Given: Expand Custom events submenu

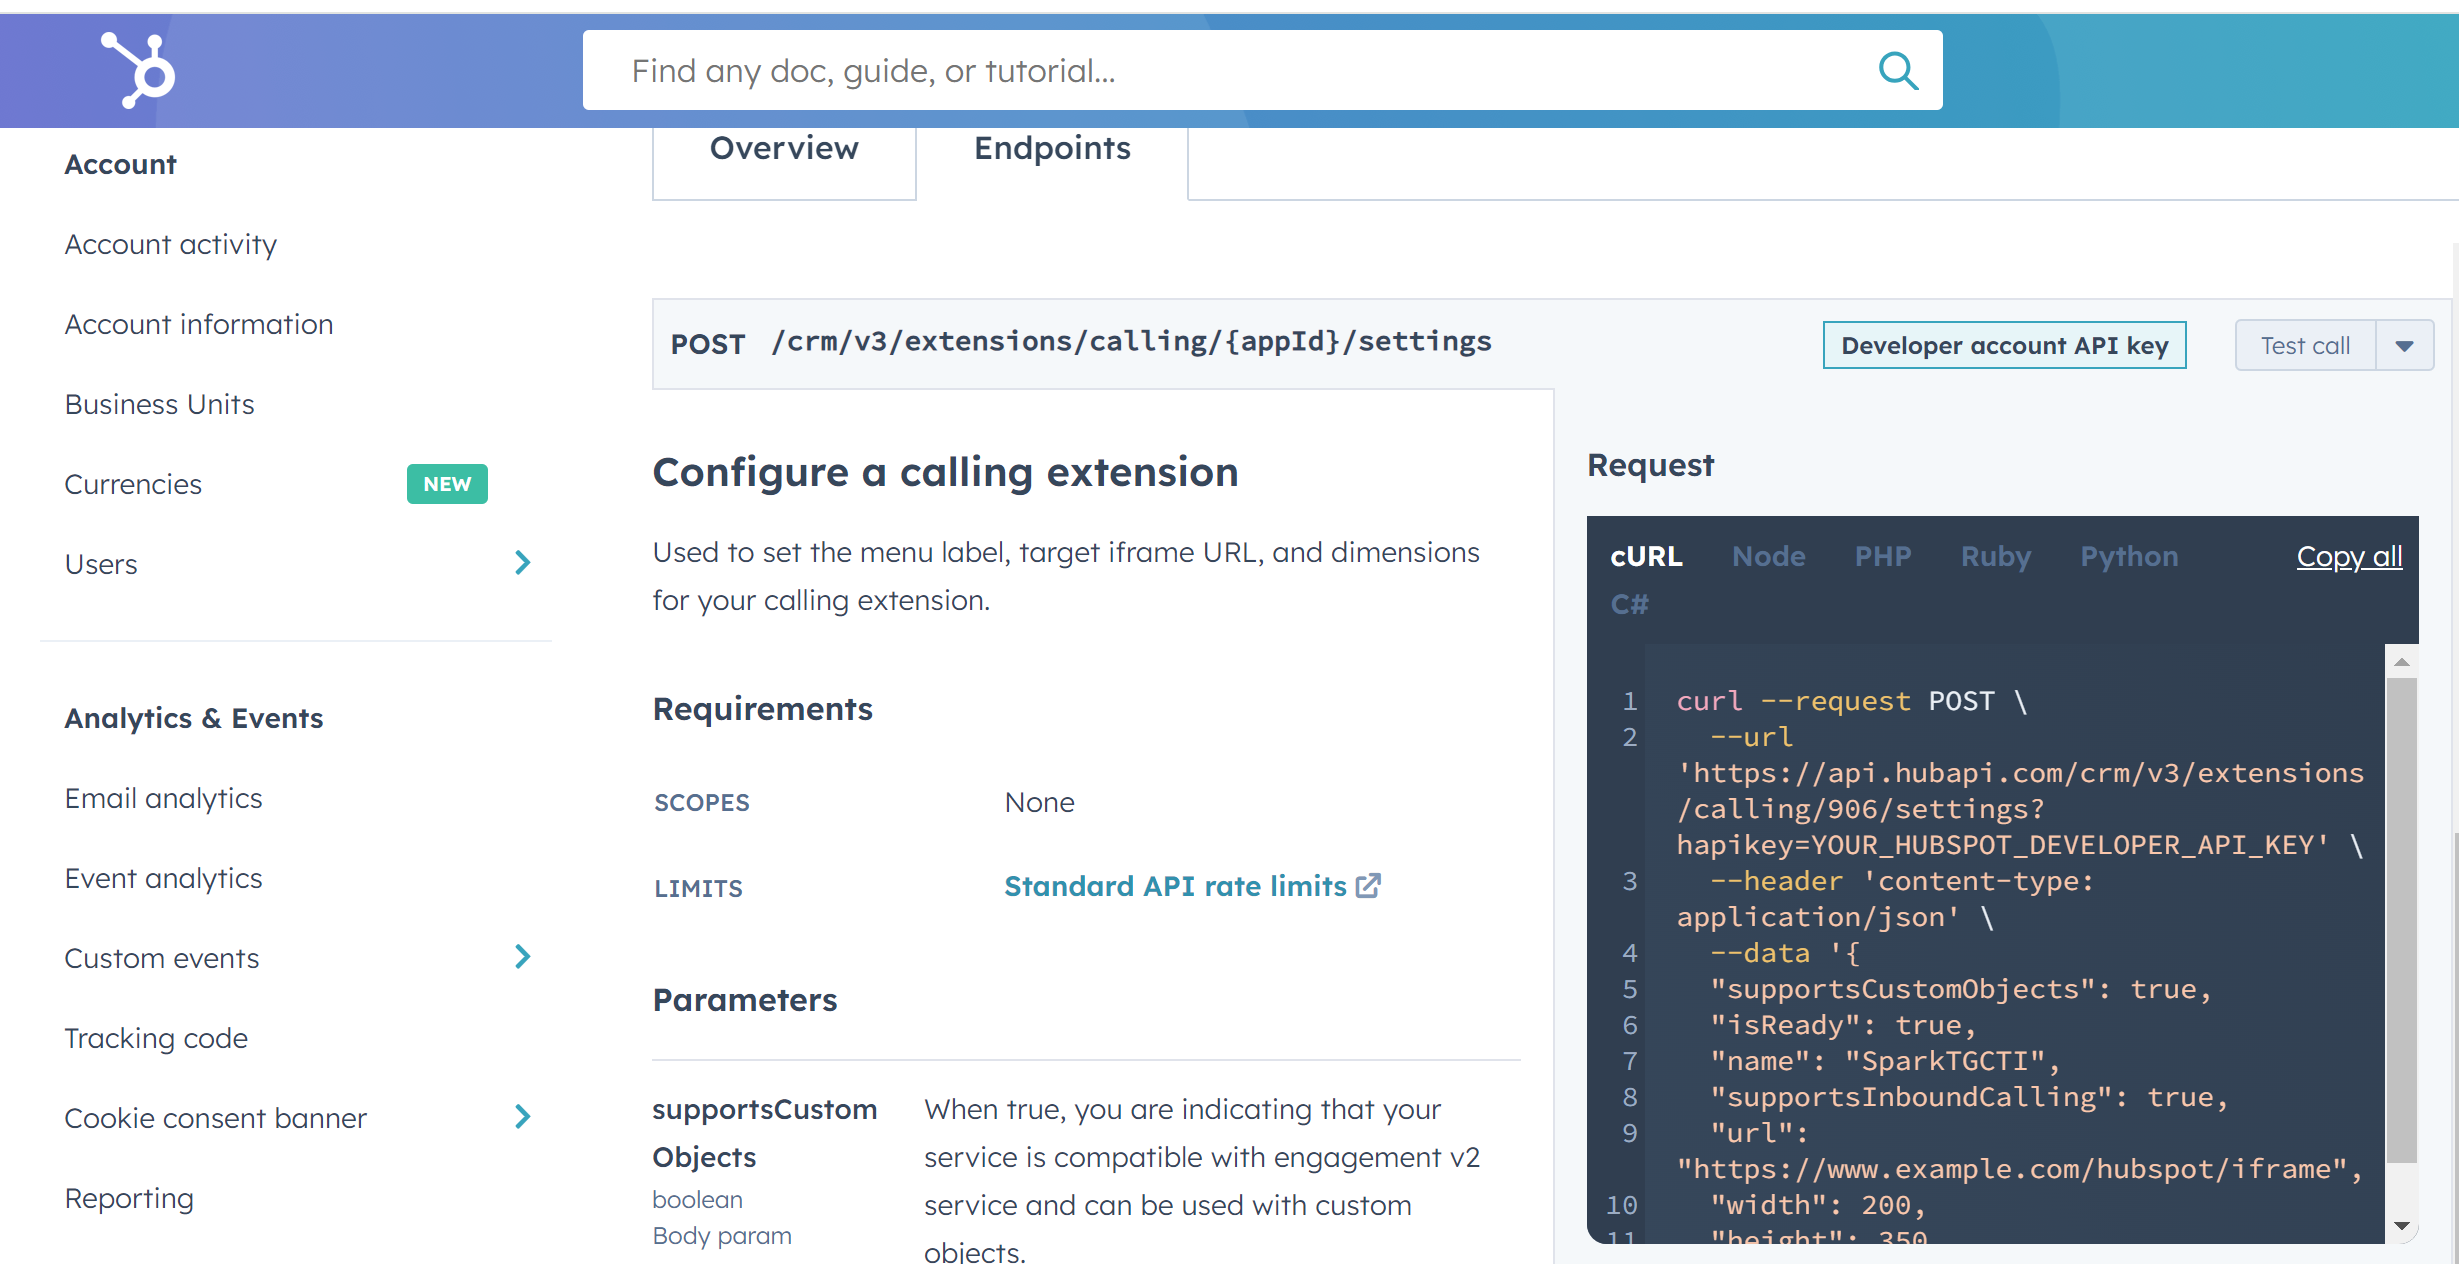Looking at the screenshot, I should [522, 957].
